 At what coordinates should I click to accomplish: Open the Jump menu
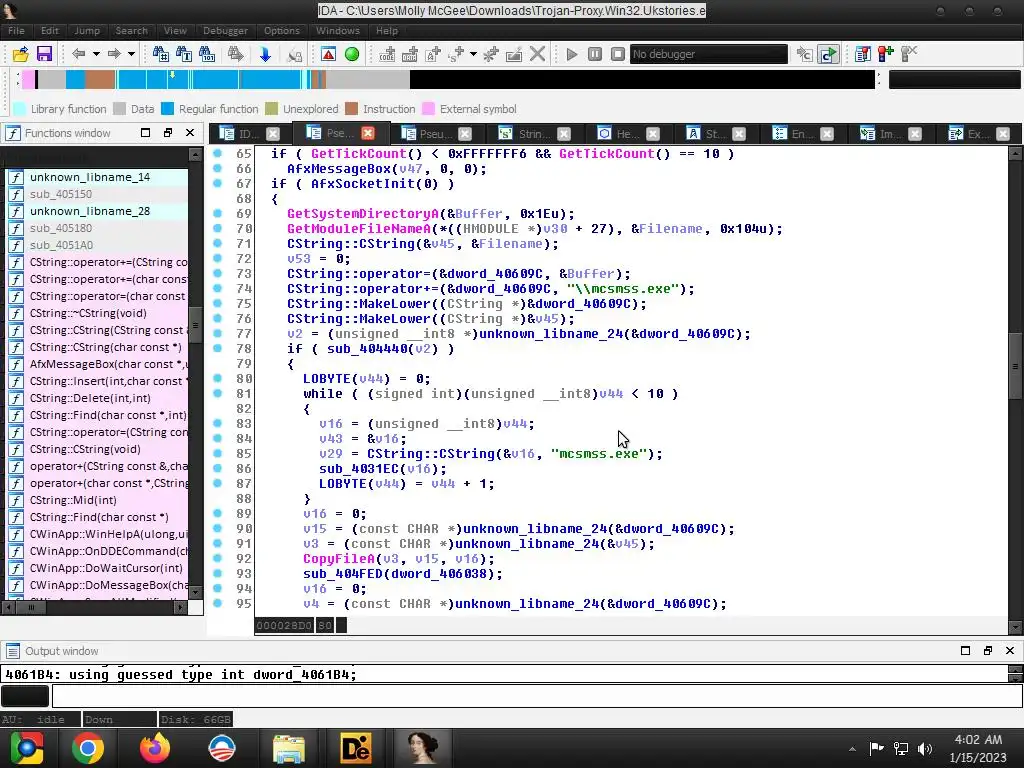pyautogui.click(x=87, y=31)
